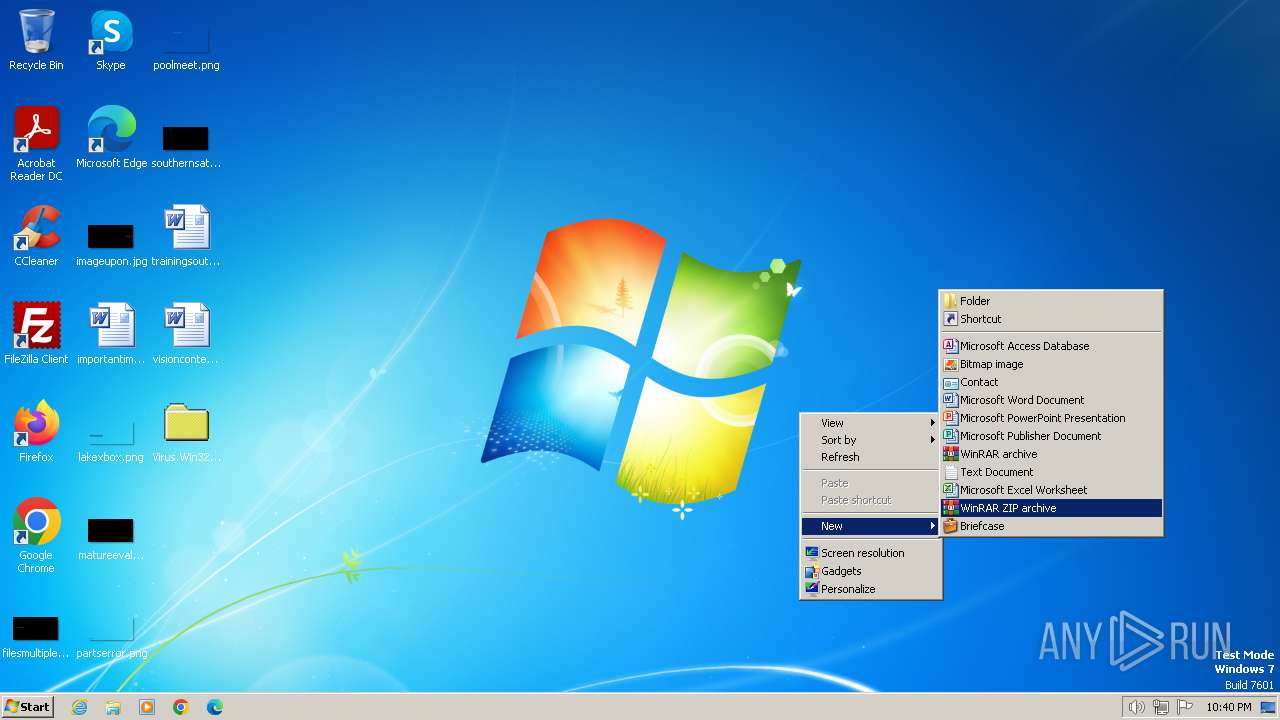Viewport: 1280px width, 720px height.
Task: Select the Virus.Win32 folder icon
Action: pyautogui.click(x=186, y=431)
